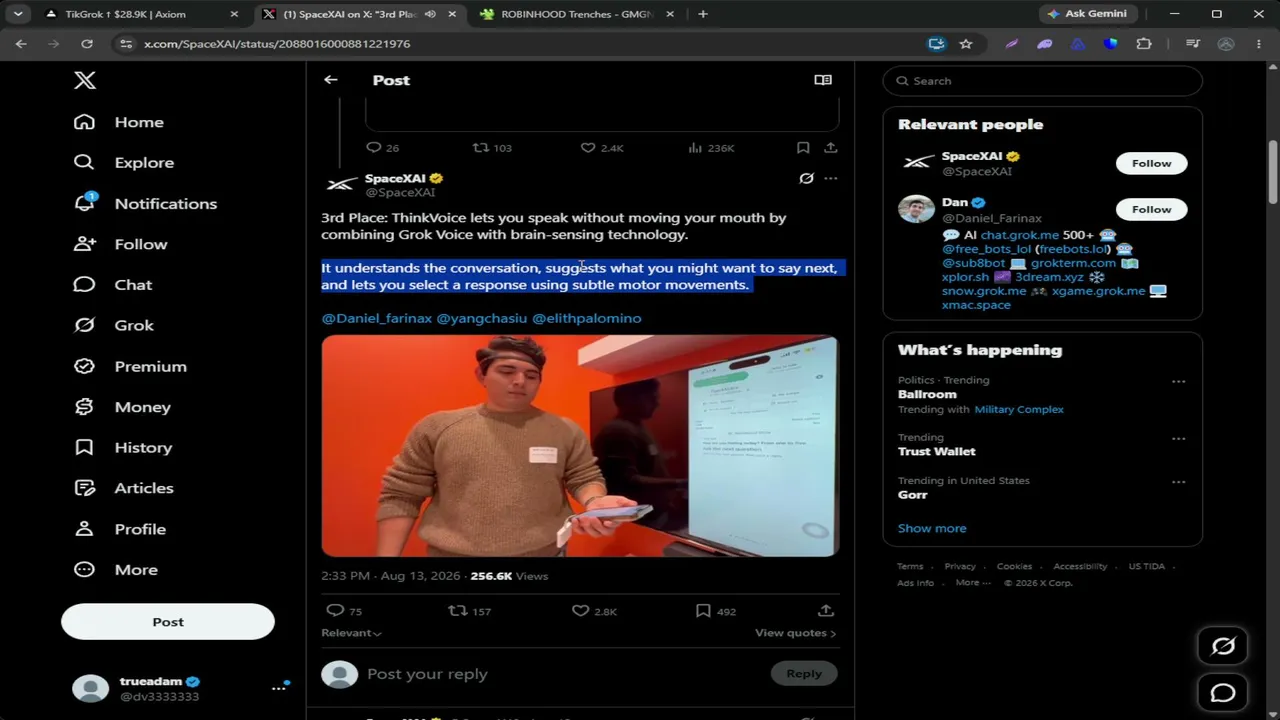Open the Home timeline
This screenshot has width=1280, height=720.
(x=119, y=122)
